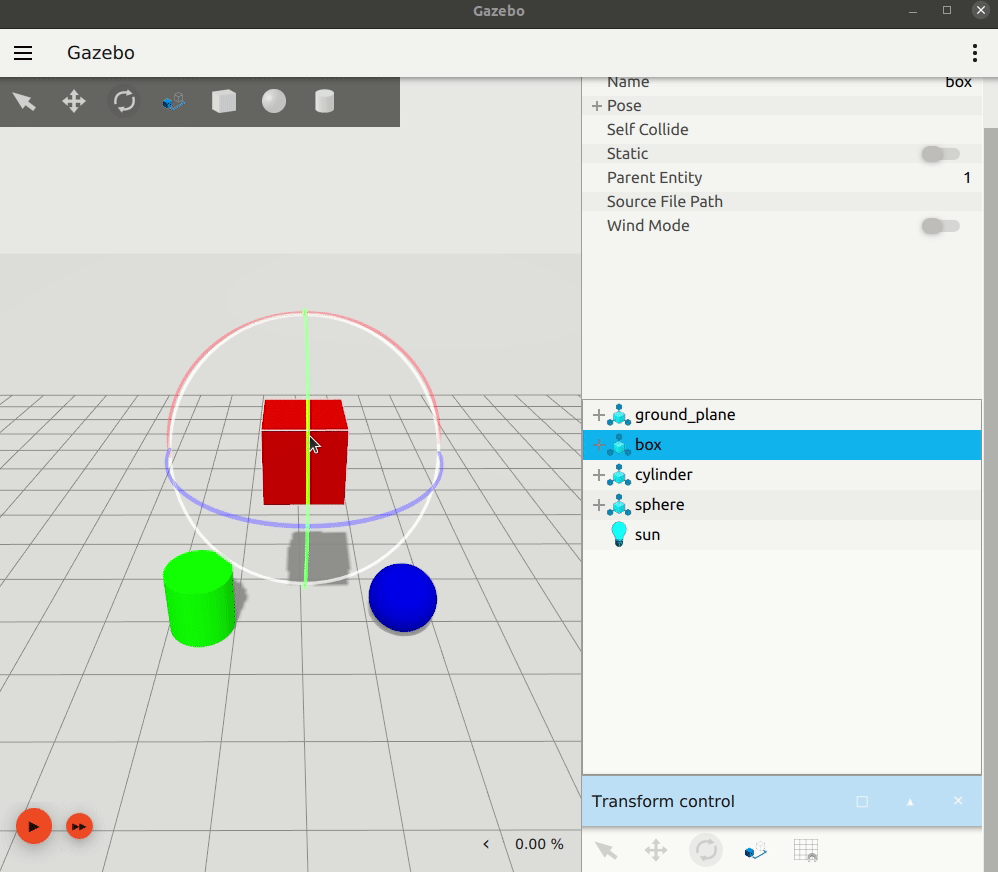Toggle the Wind Mode switch
The width and height of the screenshot is (998, 872).
click(941, 226)
